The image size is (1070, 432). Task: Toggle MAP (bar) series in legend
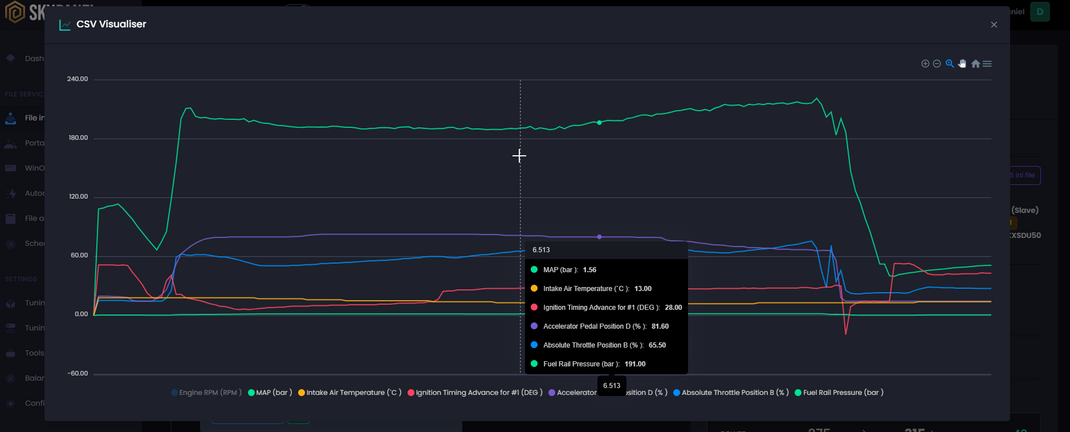point(273,393)
